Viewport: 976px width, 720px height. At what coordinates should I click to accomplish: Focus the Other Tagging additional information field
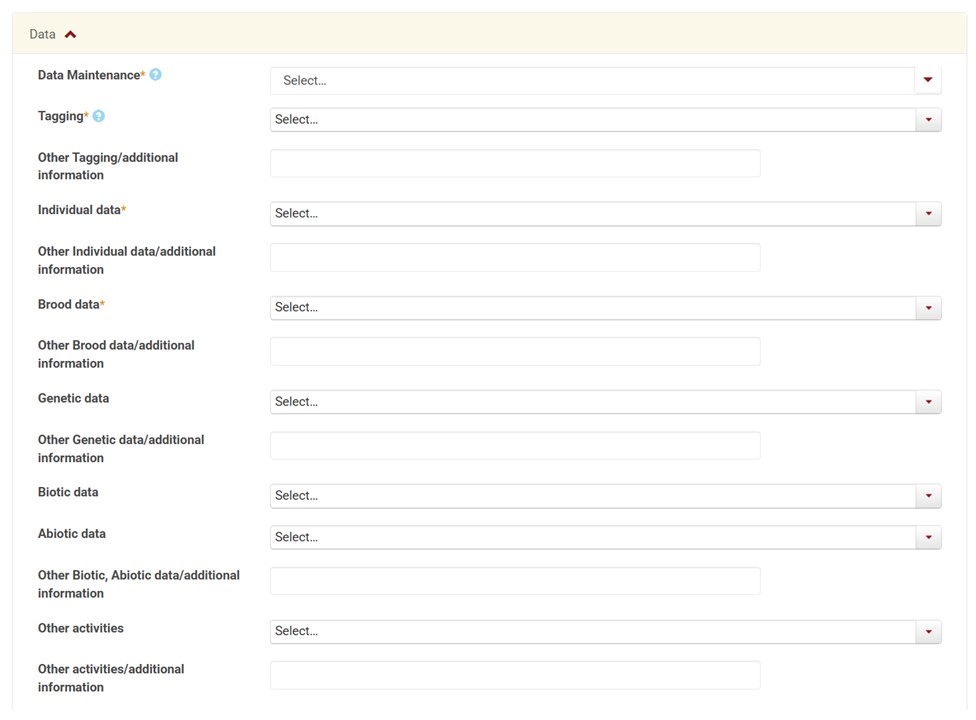(515, 164)
